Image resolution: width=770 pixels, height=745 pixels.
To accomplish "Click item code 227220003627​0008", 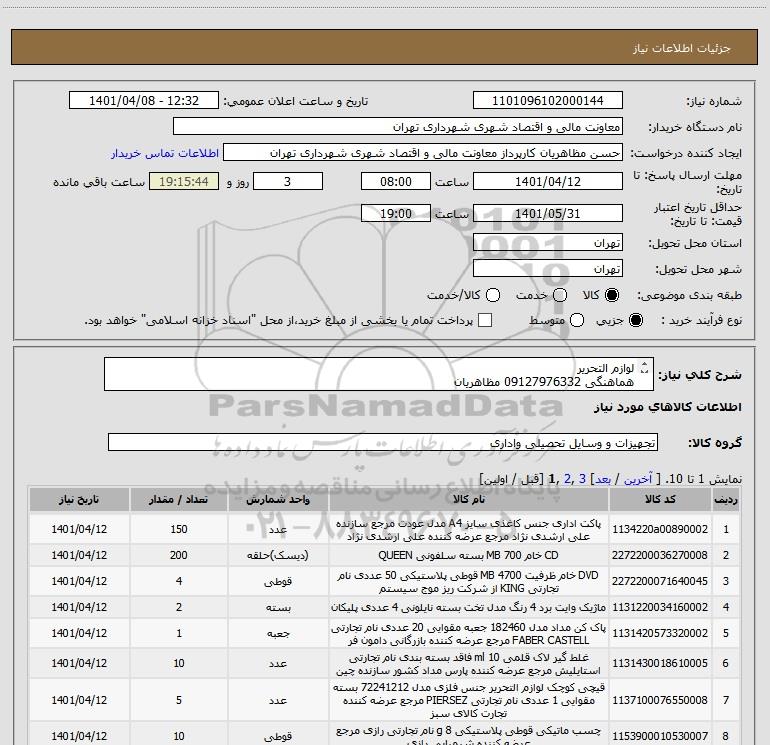I will pos(660,555).
